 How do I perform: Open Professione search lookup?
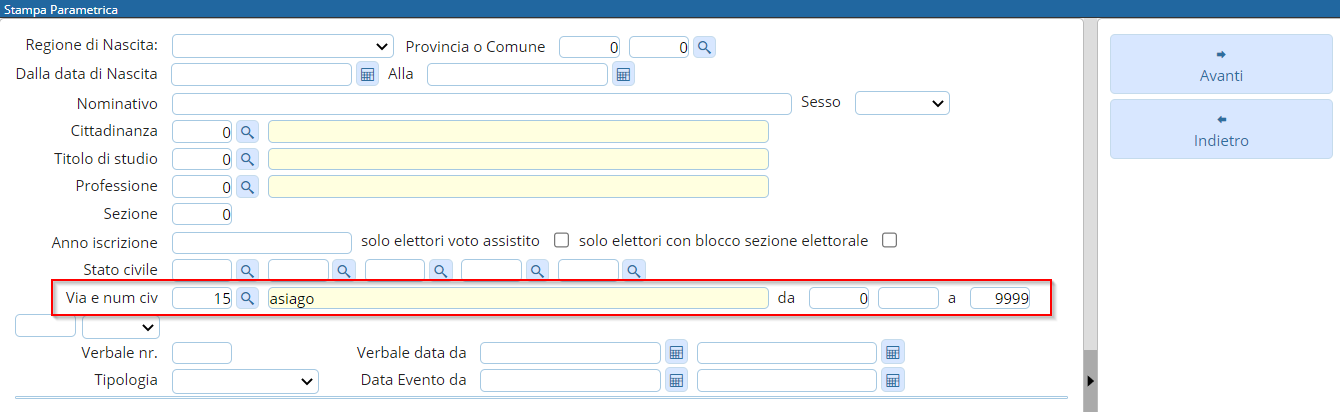pos(247,187)
